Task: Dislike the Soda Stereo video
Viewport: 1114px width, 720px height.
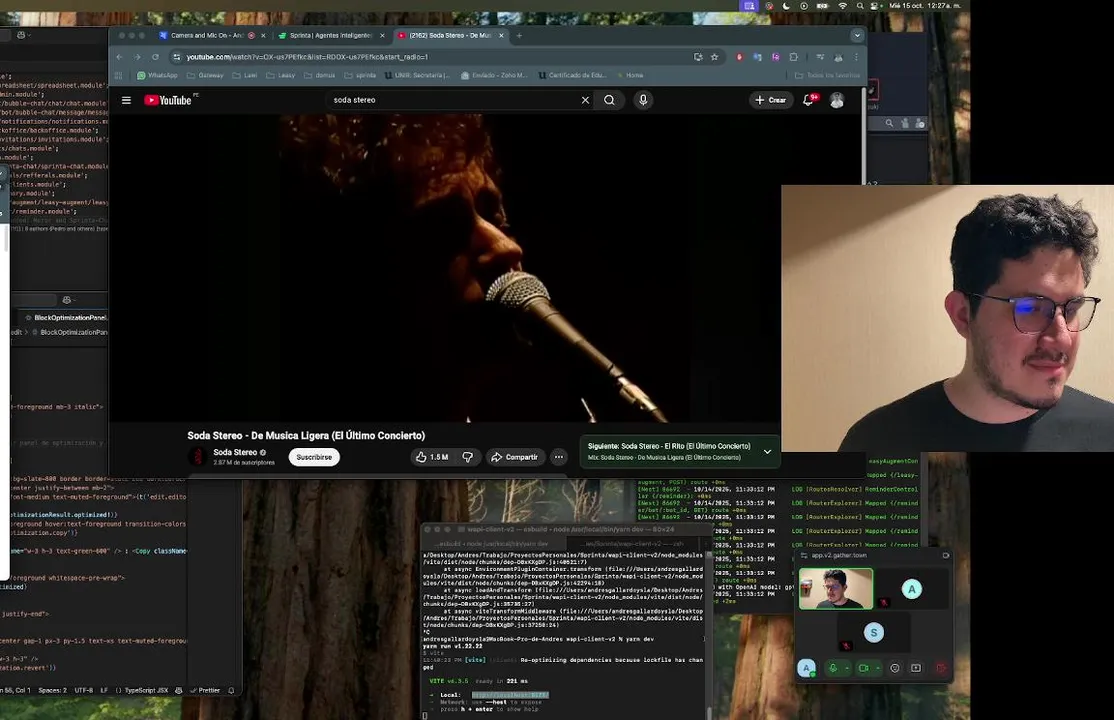Action: tap(467, 457)
